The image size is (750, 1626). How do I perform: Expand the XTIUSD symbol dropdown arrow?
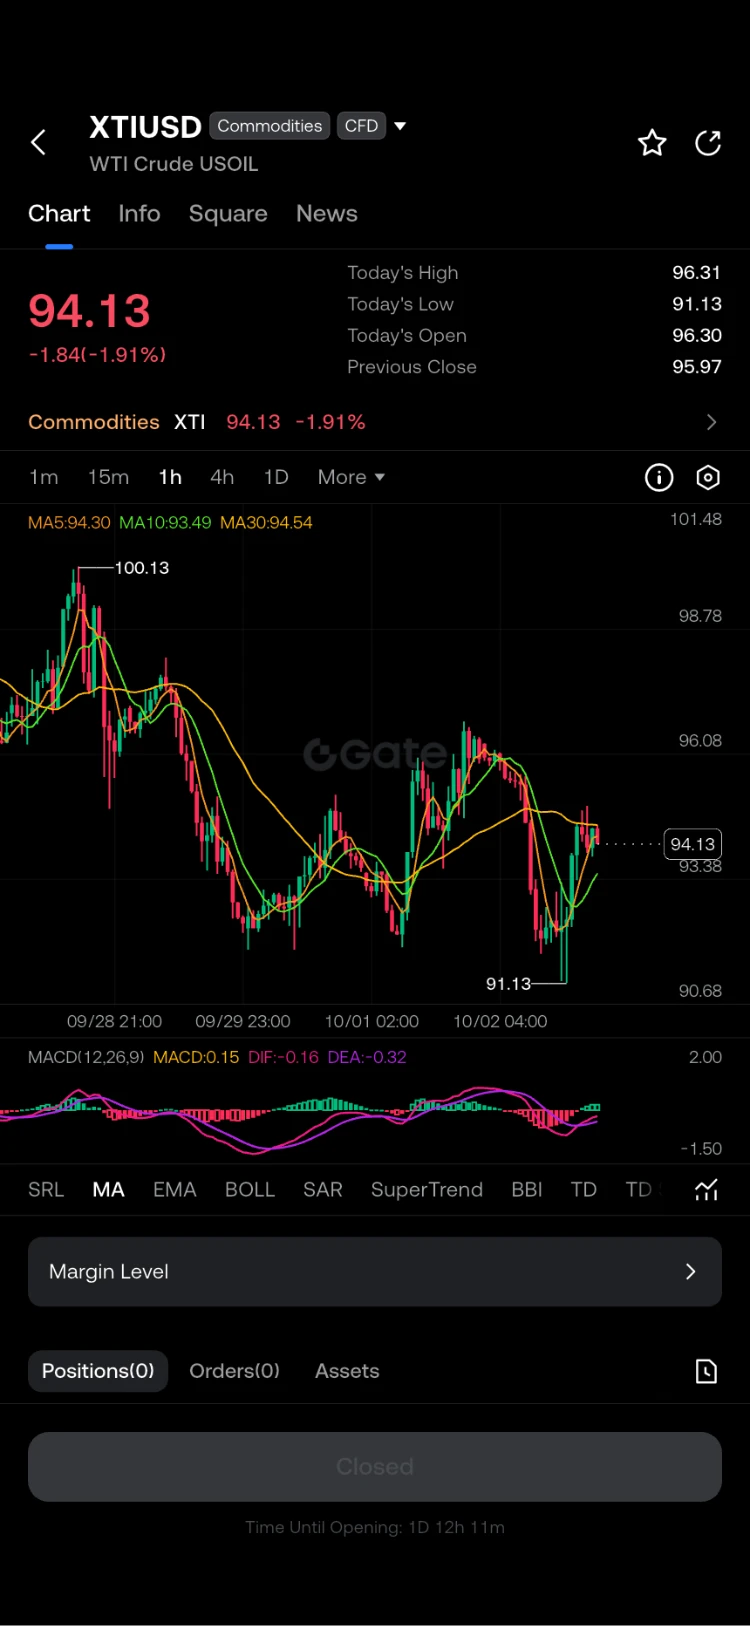tap(400, 126)
